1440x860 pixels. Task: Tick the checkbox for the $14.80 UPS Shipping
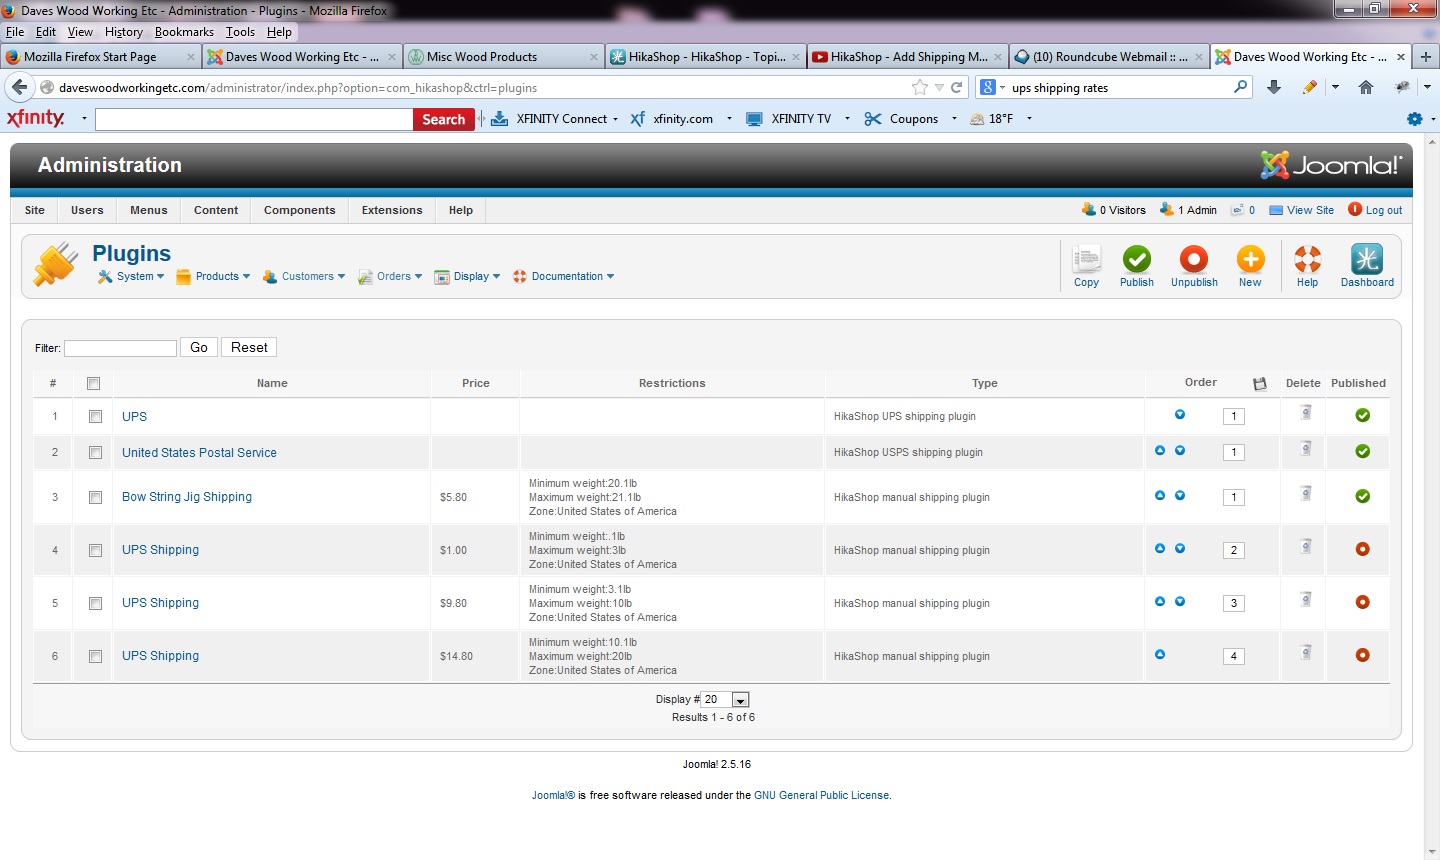click(95, 656)
